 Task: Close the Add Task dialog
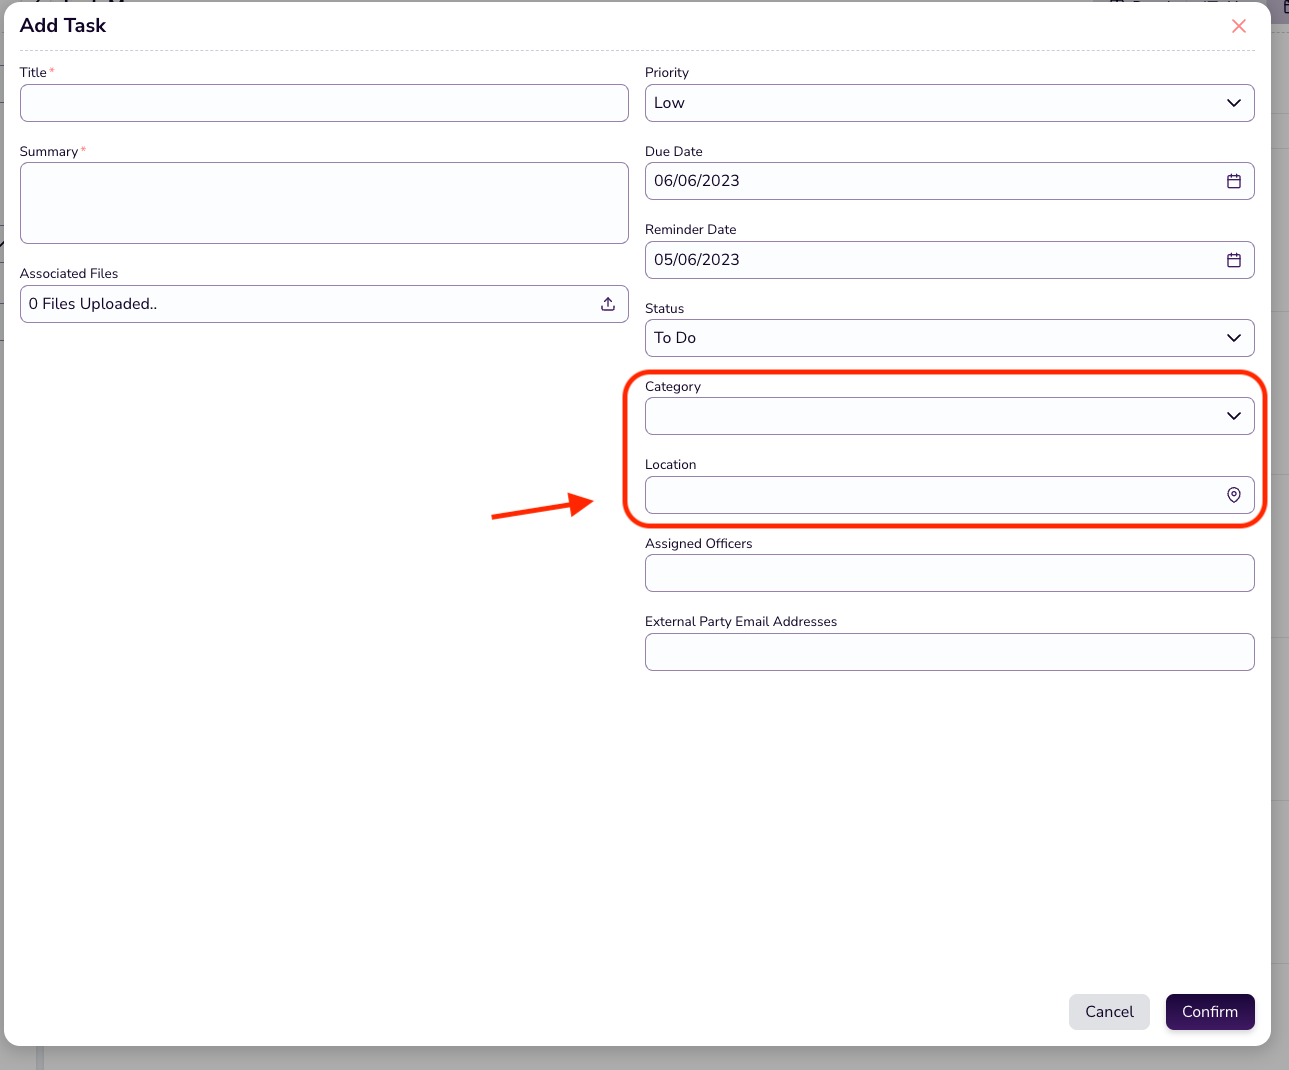click(x=1239, y=26)
